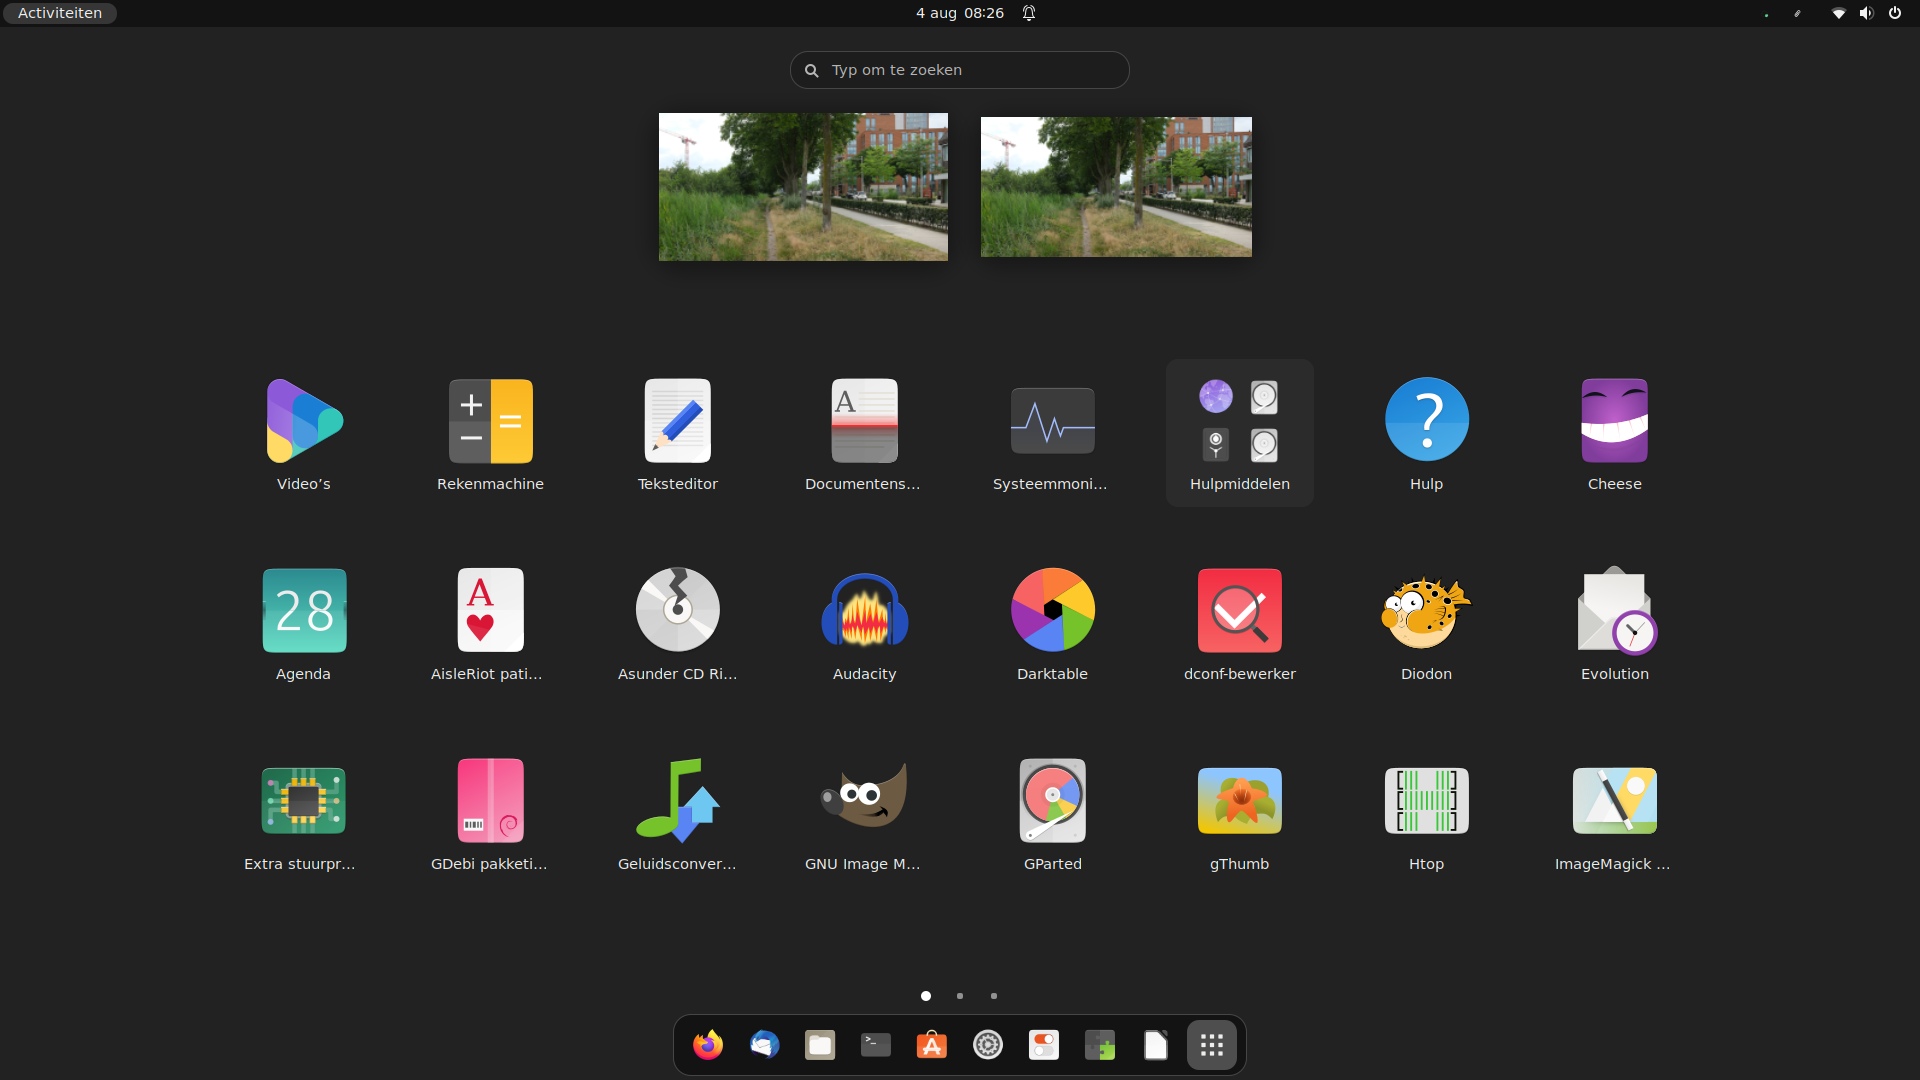Launch gThumb image viewer

[1239, 801]
